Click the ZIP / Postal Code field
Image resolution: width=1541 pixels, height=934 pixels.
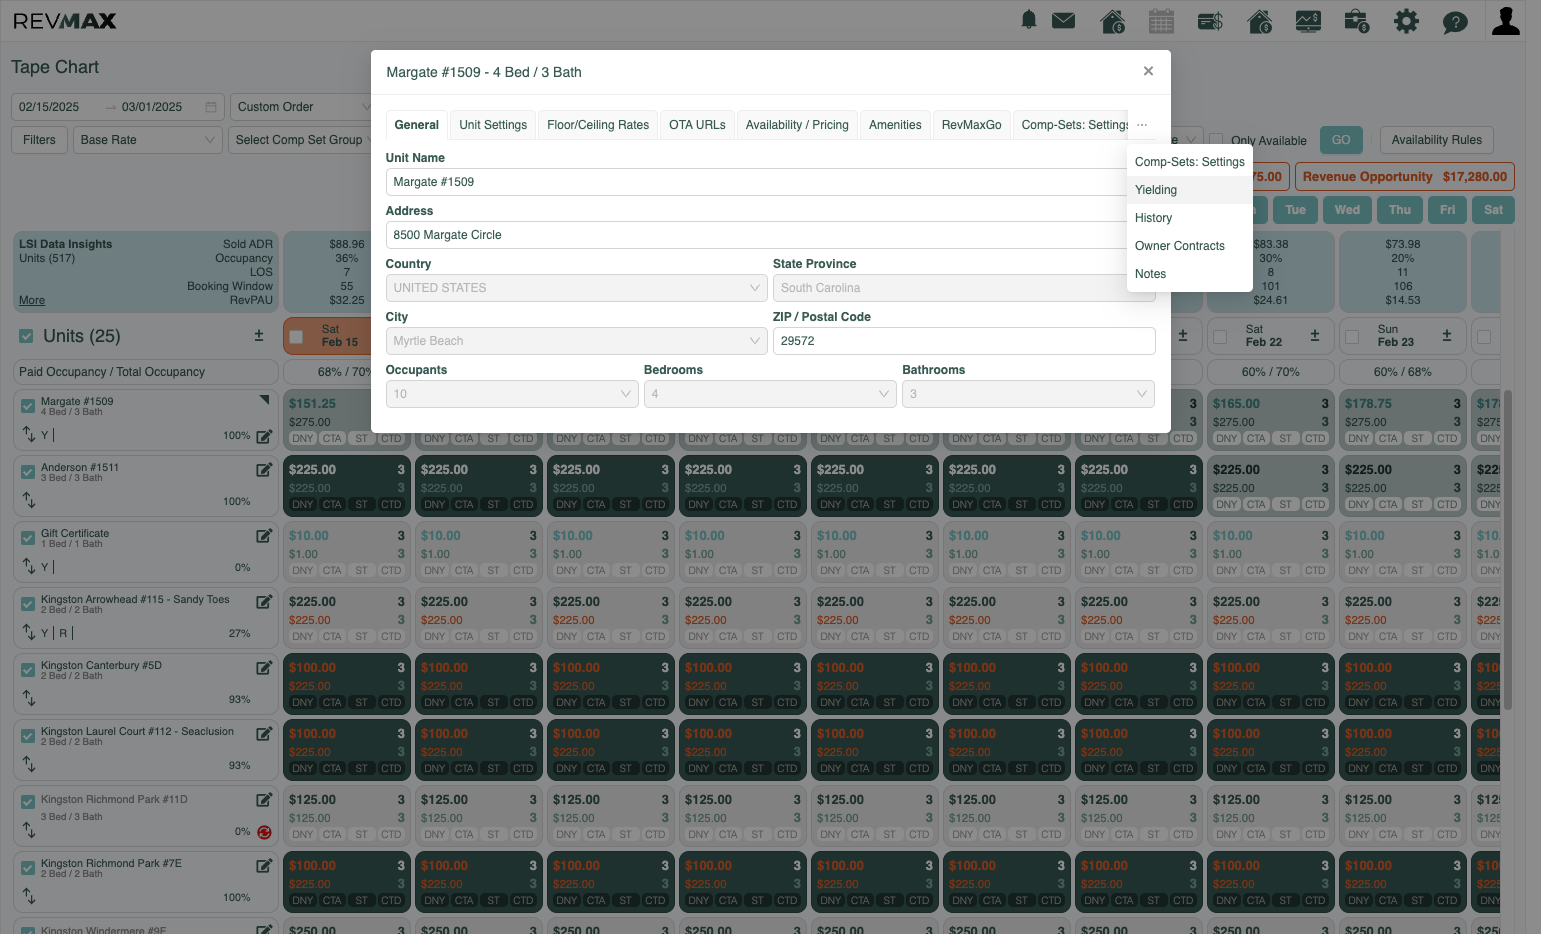pyautogui.click(x=964, y=341)
